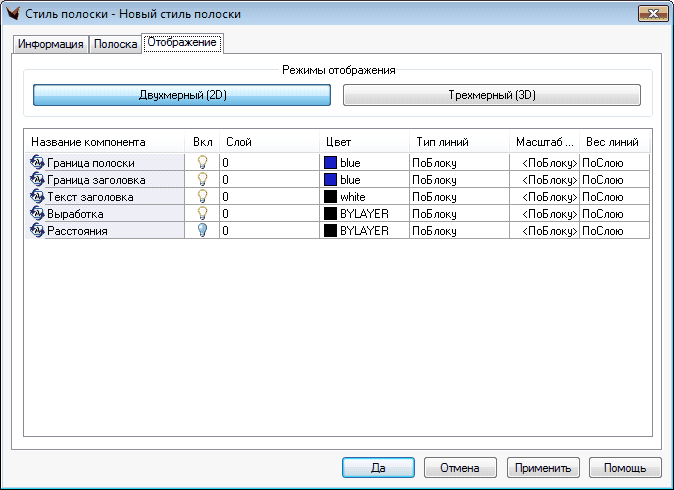Toggle visibility bulb for Граница заголовка
This screenshot has width=674, height=490.
202,179
